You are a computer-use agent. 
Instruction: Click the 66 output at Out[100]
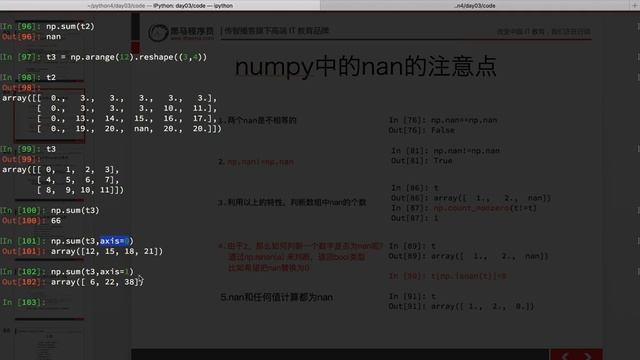click(x=56, y=220)
